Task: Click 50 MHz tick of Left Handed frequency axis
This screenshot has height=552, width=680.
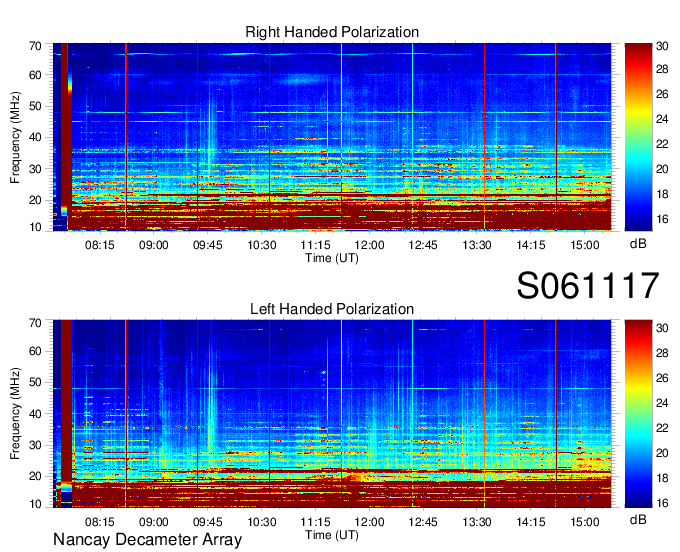Action: pos(35,383)
